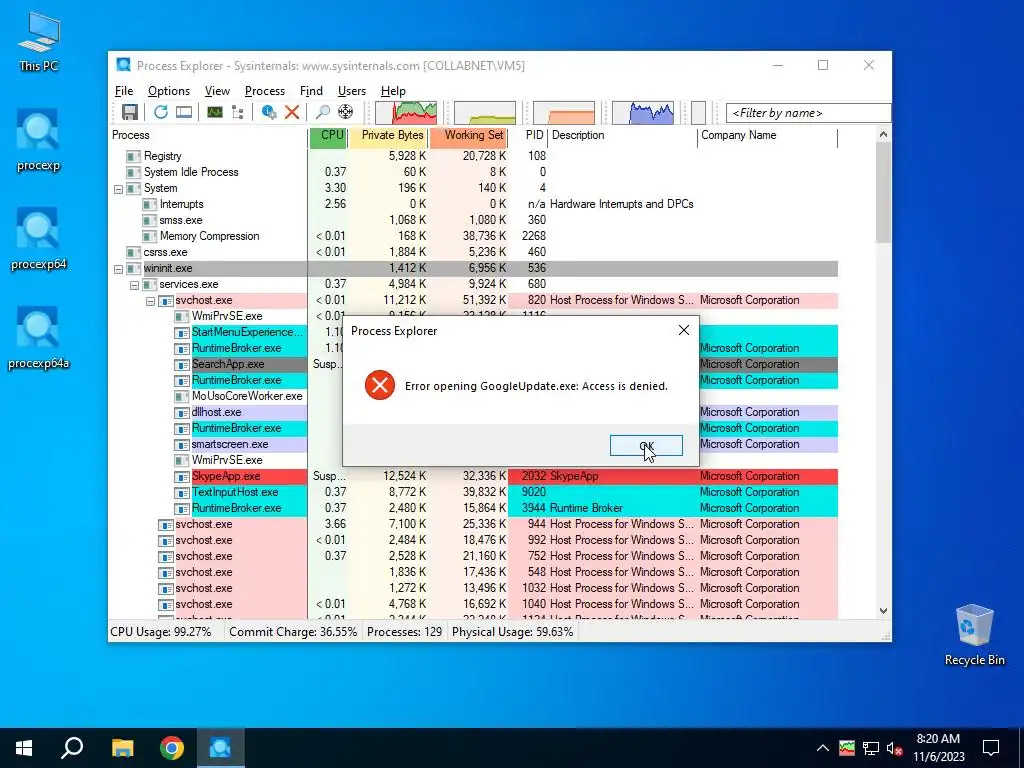Sort by the Process column header
The height and width of the screenshot is (768, 1024).
tap(208, 135)
